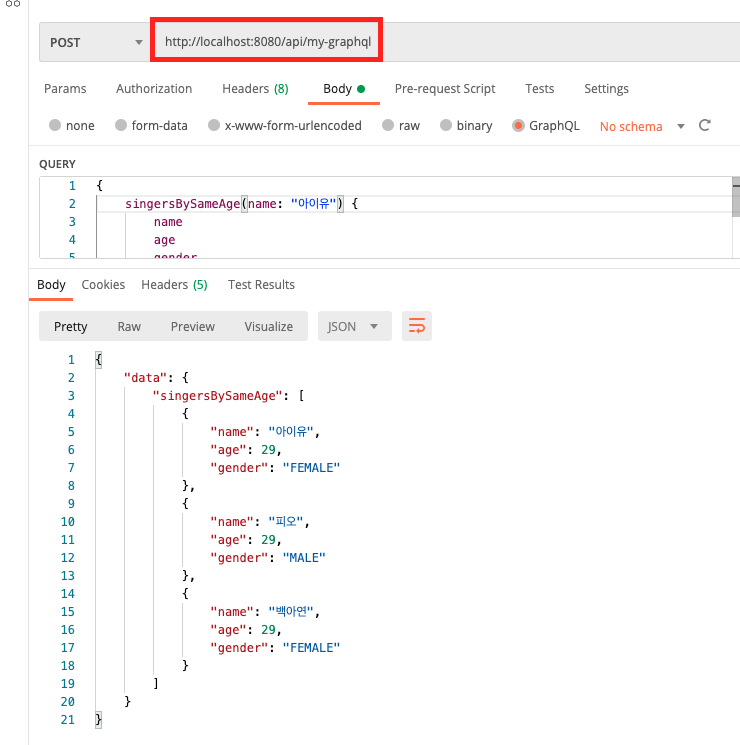
Task: Select the form-data radio button
Action: 121,125
